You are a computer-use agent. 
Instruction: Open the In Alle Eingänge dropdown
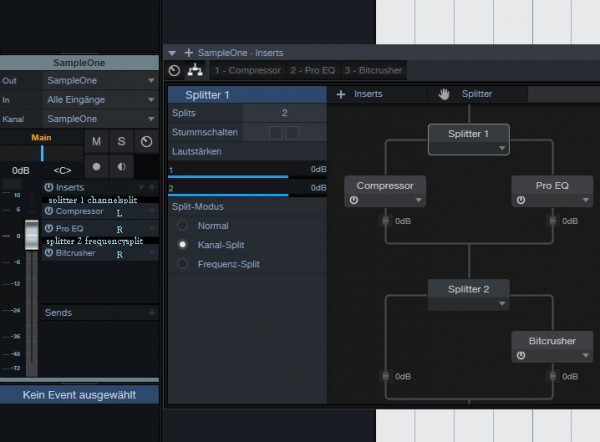[101, 99]
